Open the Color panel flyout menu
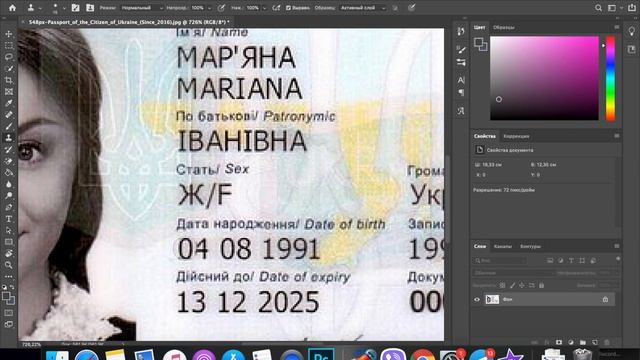The width and height of the screenshot is (640, 360). click(617, 27)
